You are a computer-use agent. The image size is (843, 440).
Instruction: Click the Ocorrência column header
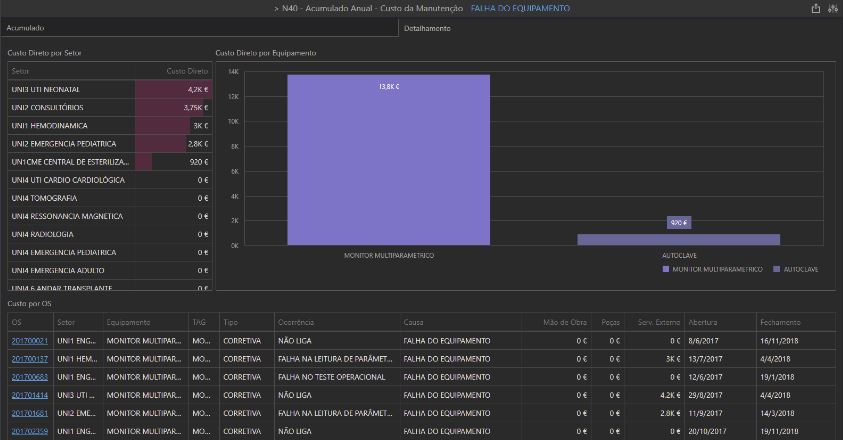pos(297,323)
